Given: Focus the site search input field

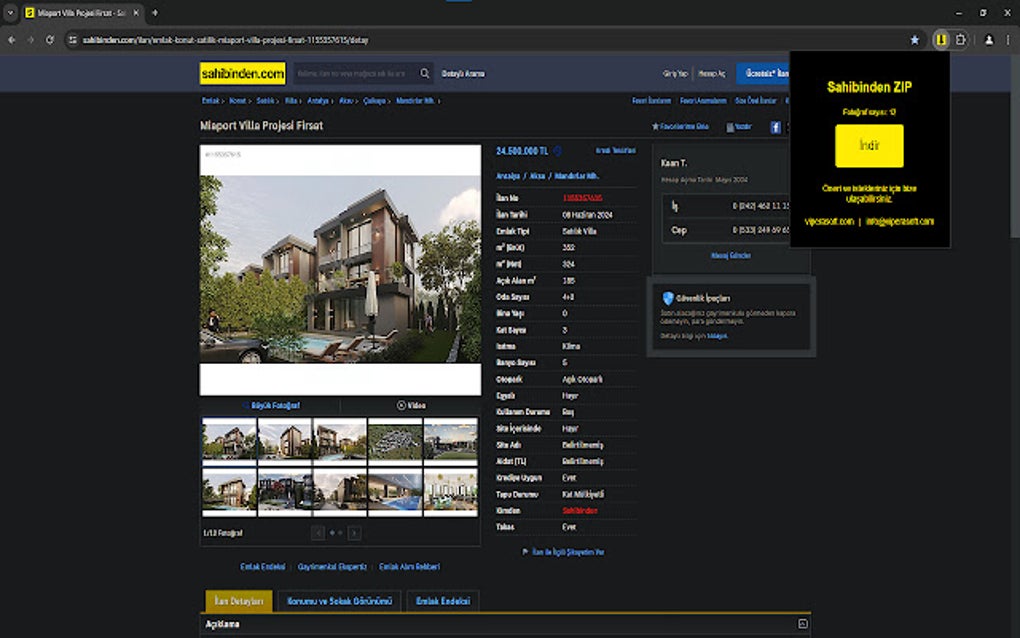Looking at the screenshot, I should 355,73.
